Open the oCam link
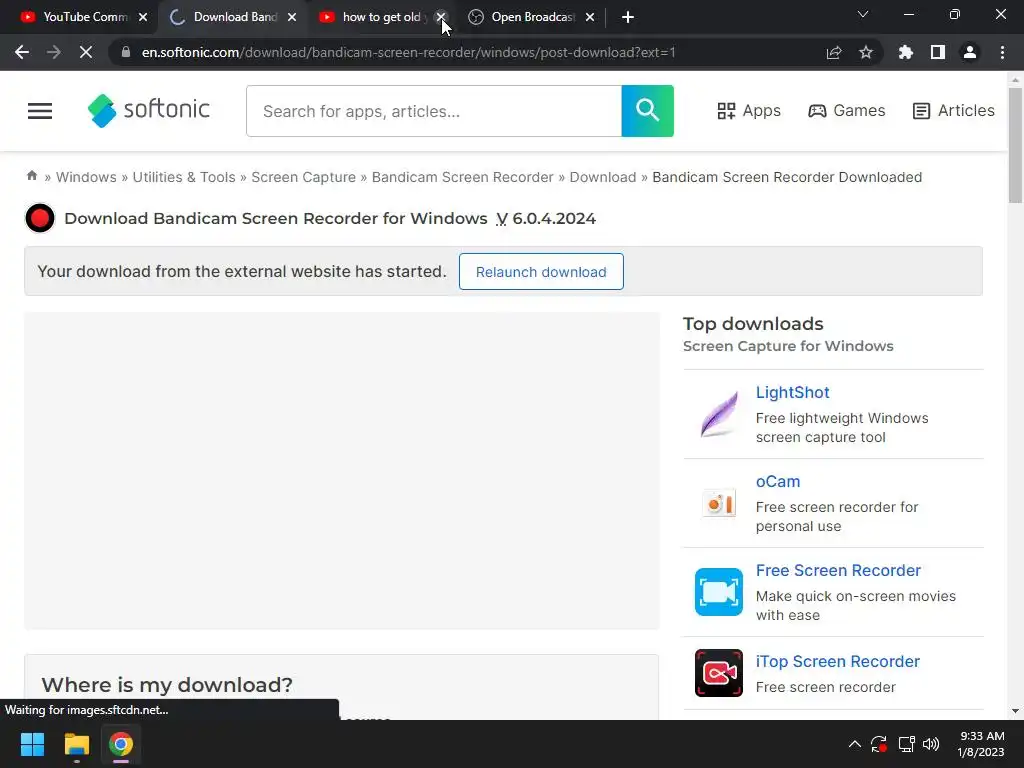 [778, 481]
